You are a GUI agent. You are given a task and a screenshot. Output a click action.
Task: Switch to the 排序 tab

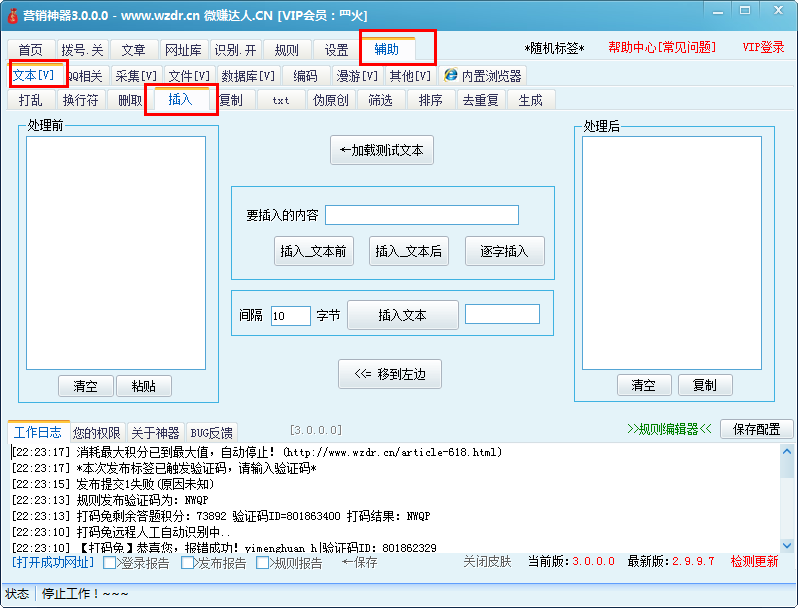(x=431, y=100)
